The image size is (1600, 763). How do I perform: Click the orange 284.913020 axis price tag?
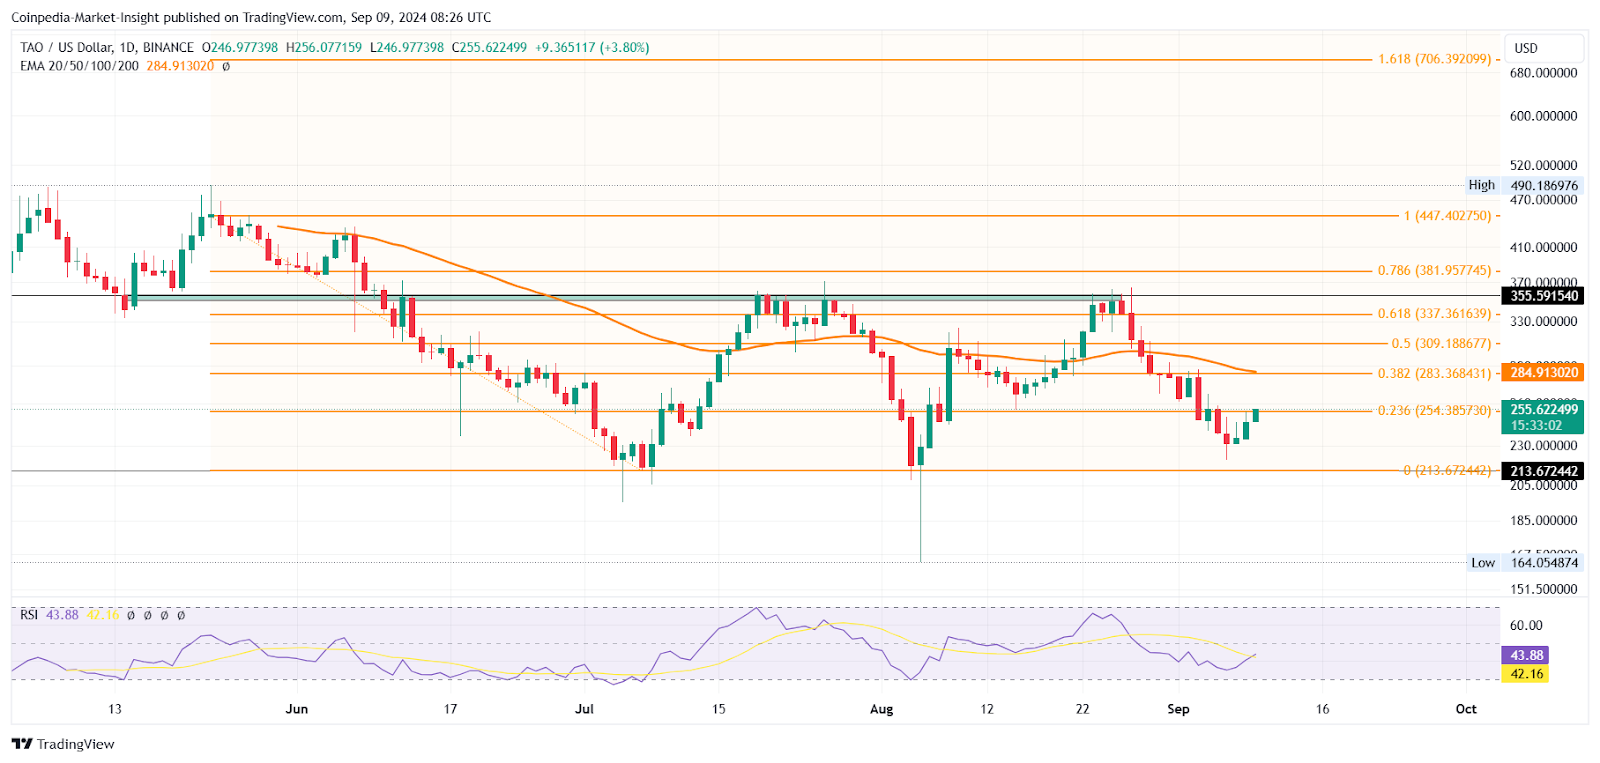coord(1543,373)
